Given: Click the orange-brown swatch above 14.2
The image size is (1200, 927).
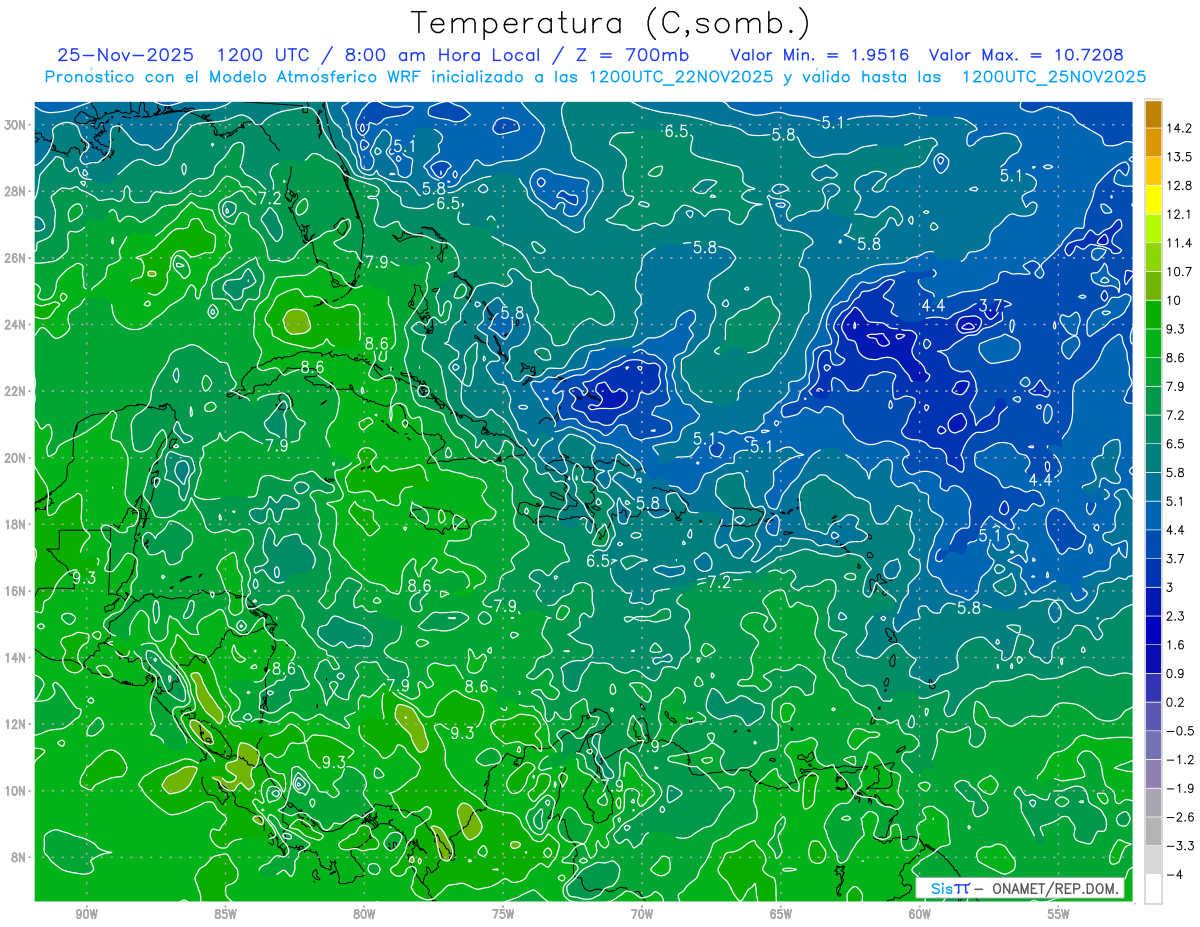Looking at the screenshot, I should pos(1153,114).
